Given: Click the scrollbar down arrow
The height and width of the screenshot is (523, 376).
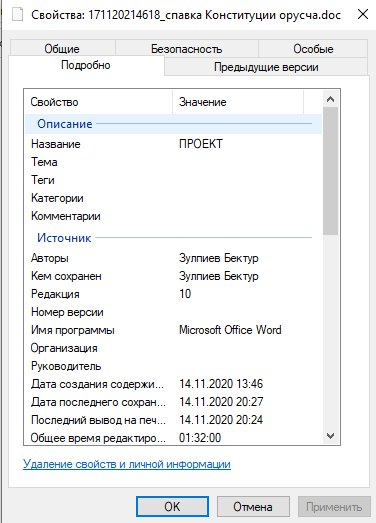Looking at the screenshot, I should point(331,436).
